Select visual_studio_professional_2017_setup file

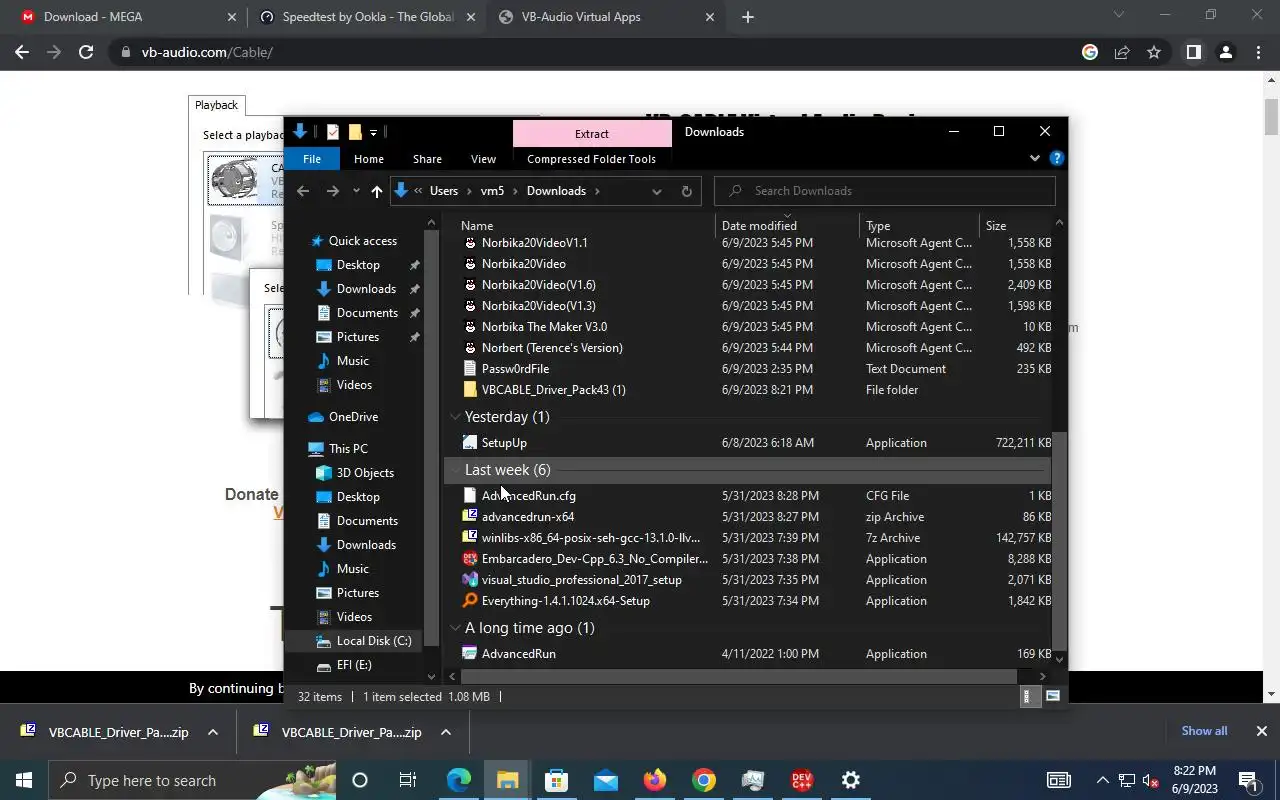581,580
